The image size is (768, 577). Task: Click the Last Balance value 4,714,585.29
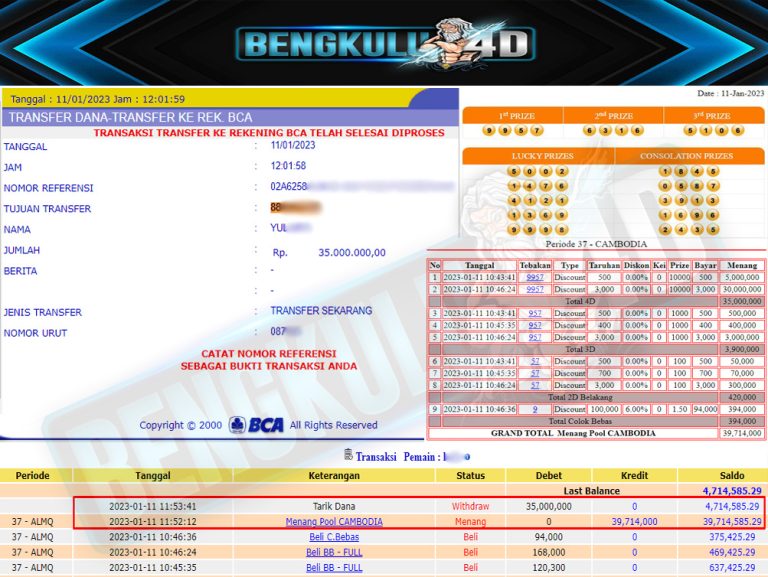pyautogui.click(x=732, y=491)
